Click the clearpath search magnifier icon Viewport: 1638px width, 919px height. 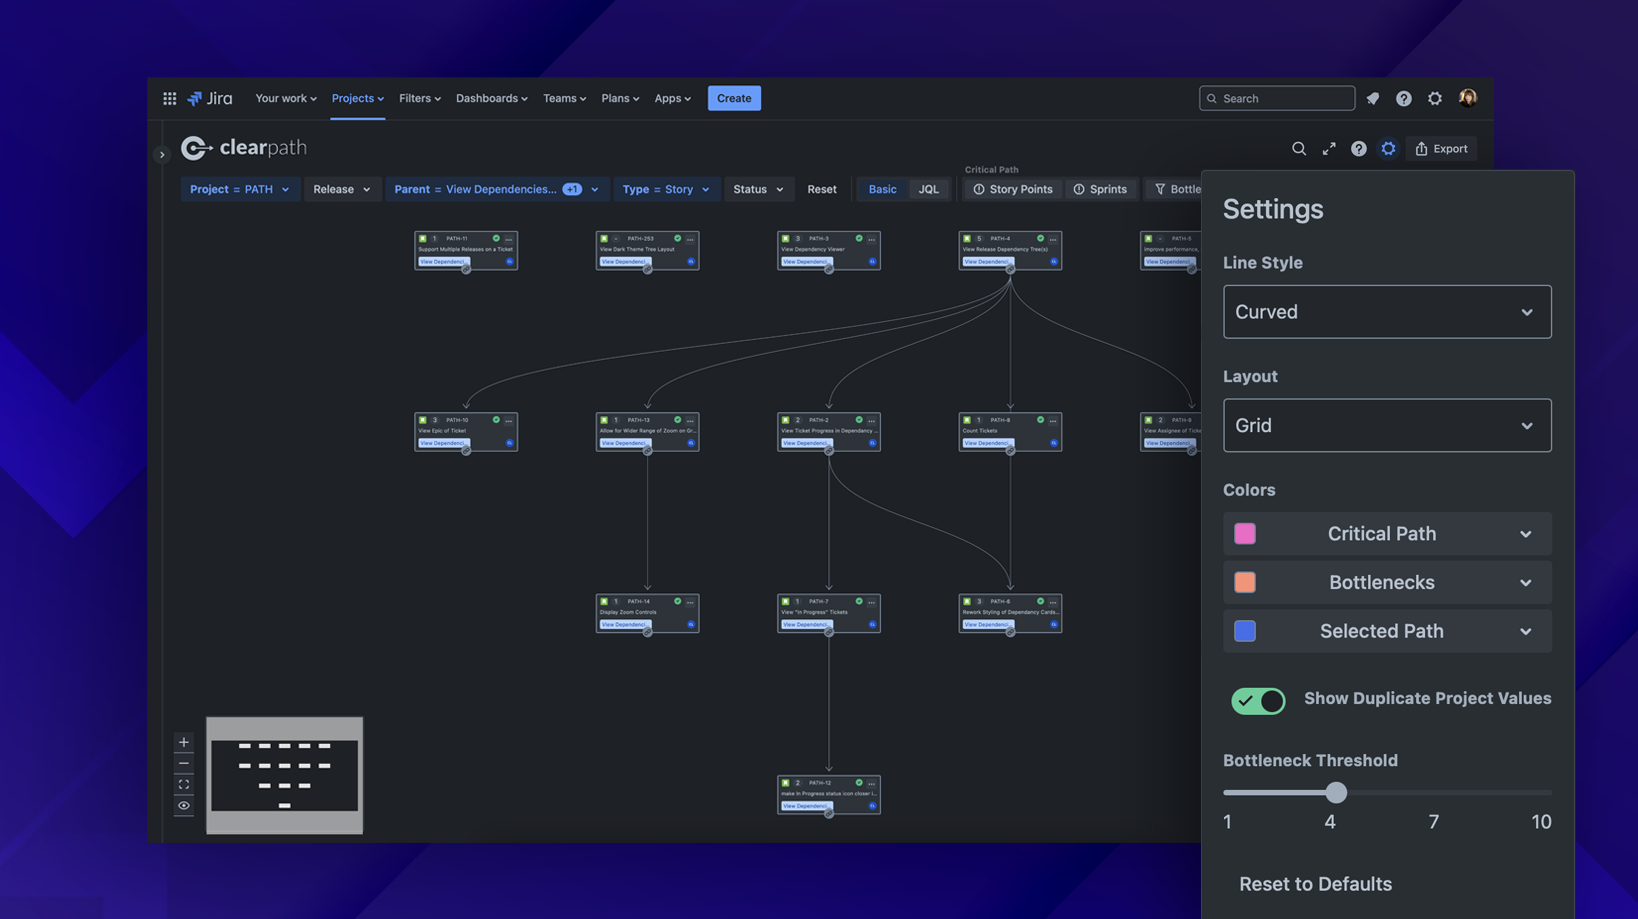click(1298, 149)
